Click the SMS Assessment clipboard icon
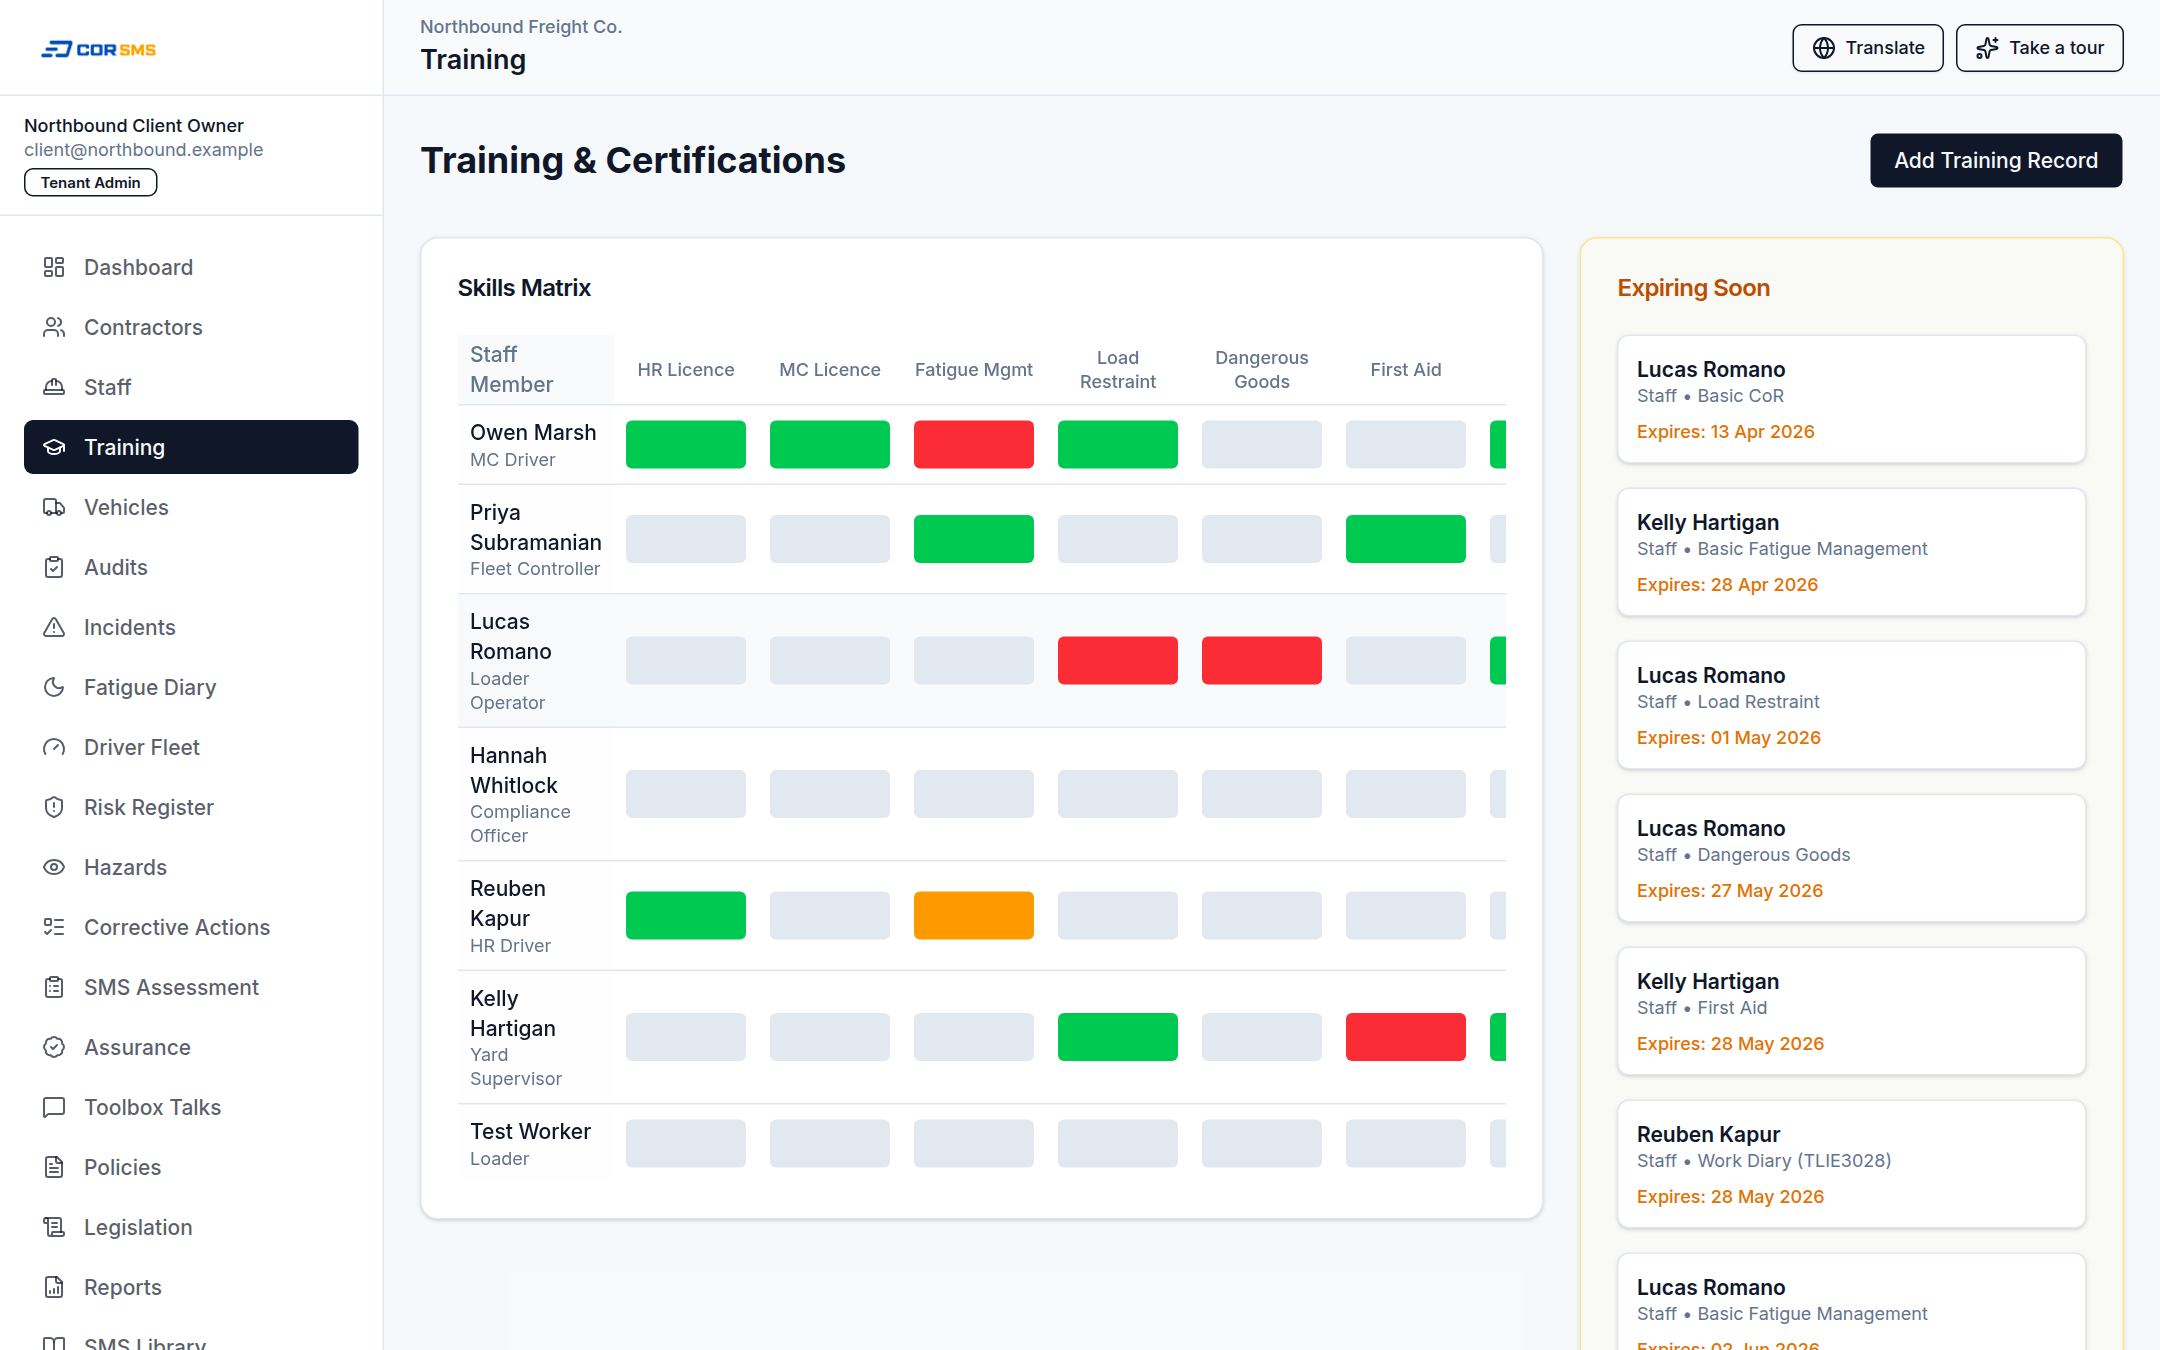This screenshot has width=2160, height=1350. (54, 987)
